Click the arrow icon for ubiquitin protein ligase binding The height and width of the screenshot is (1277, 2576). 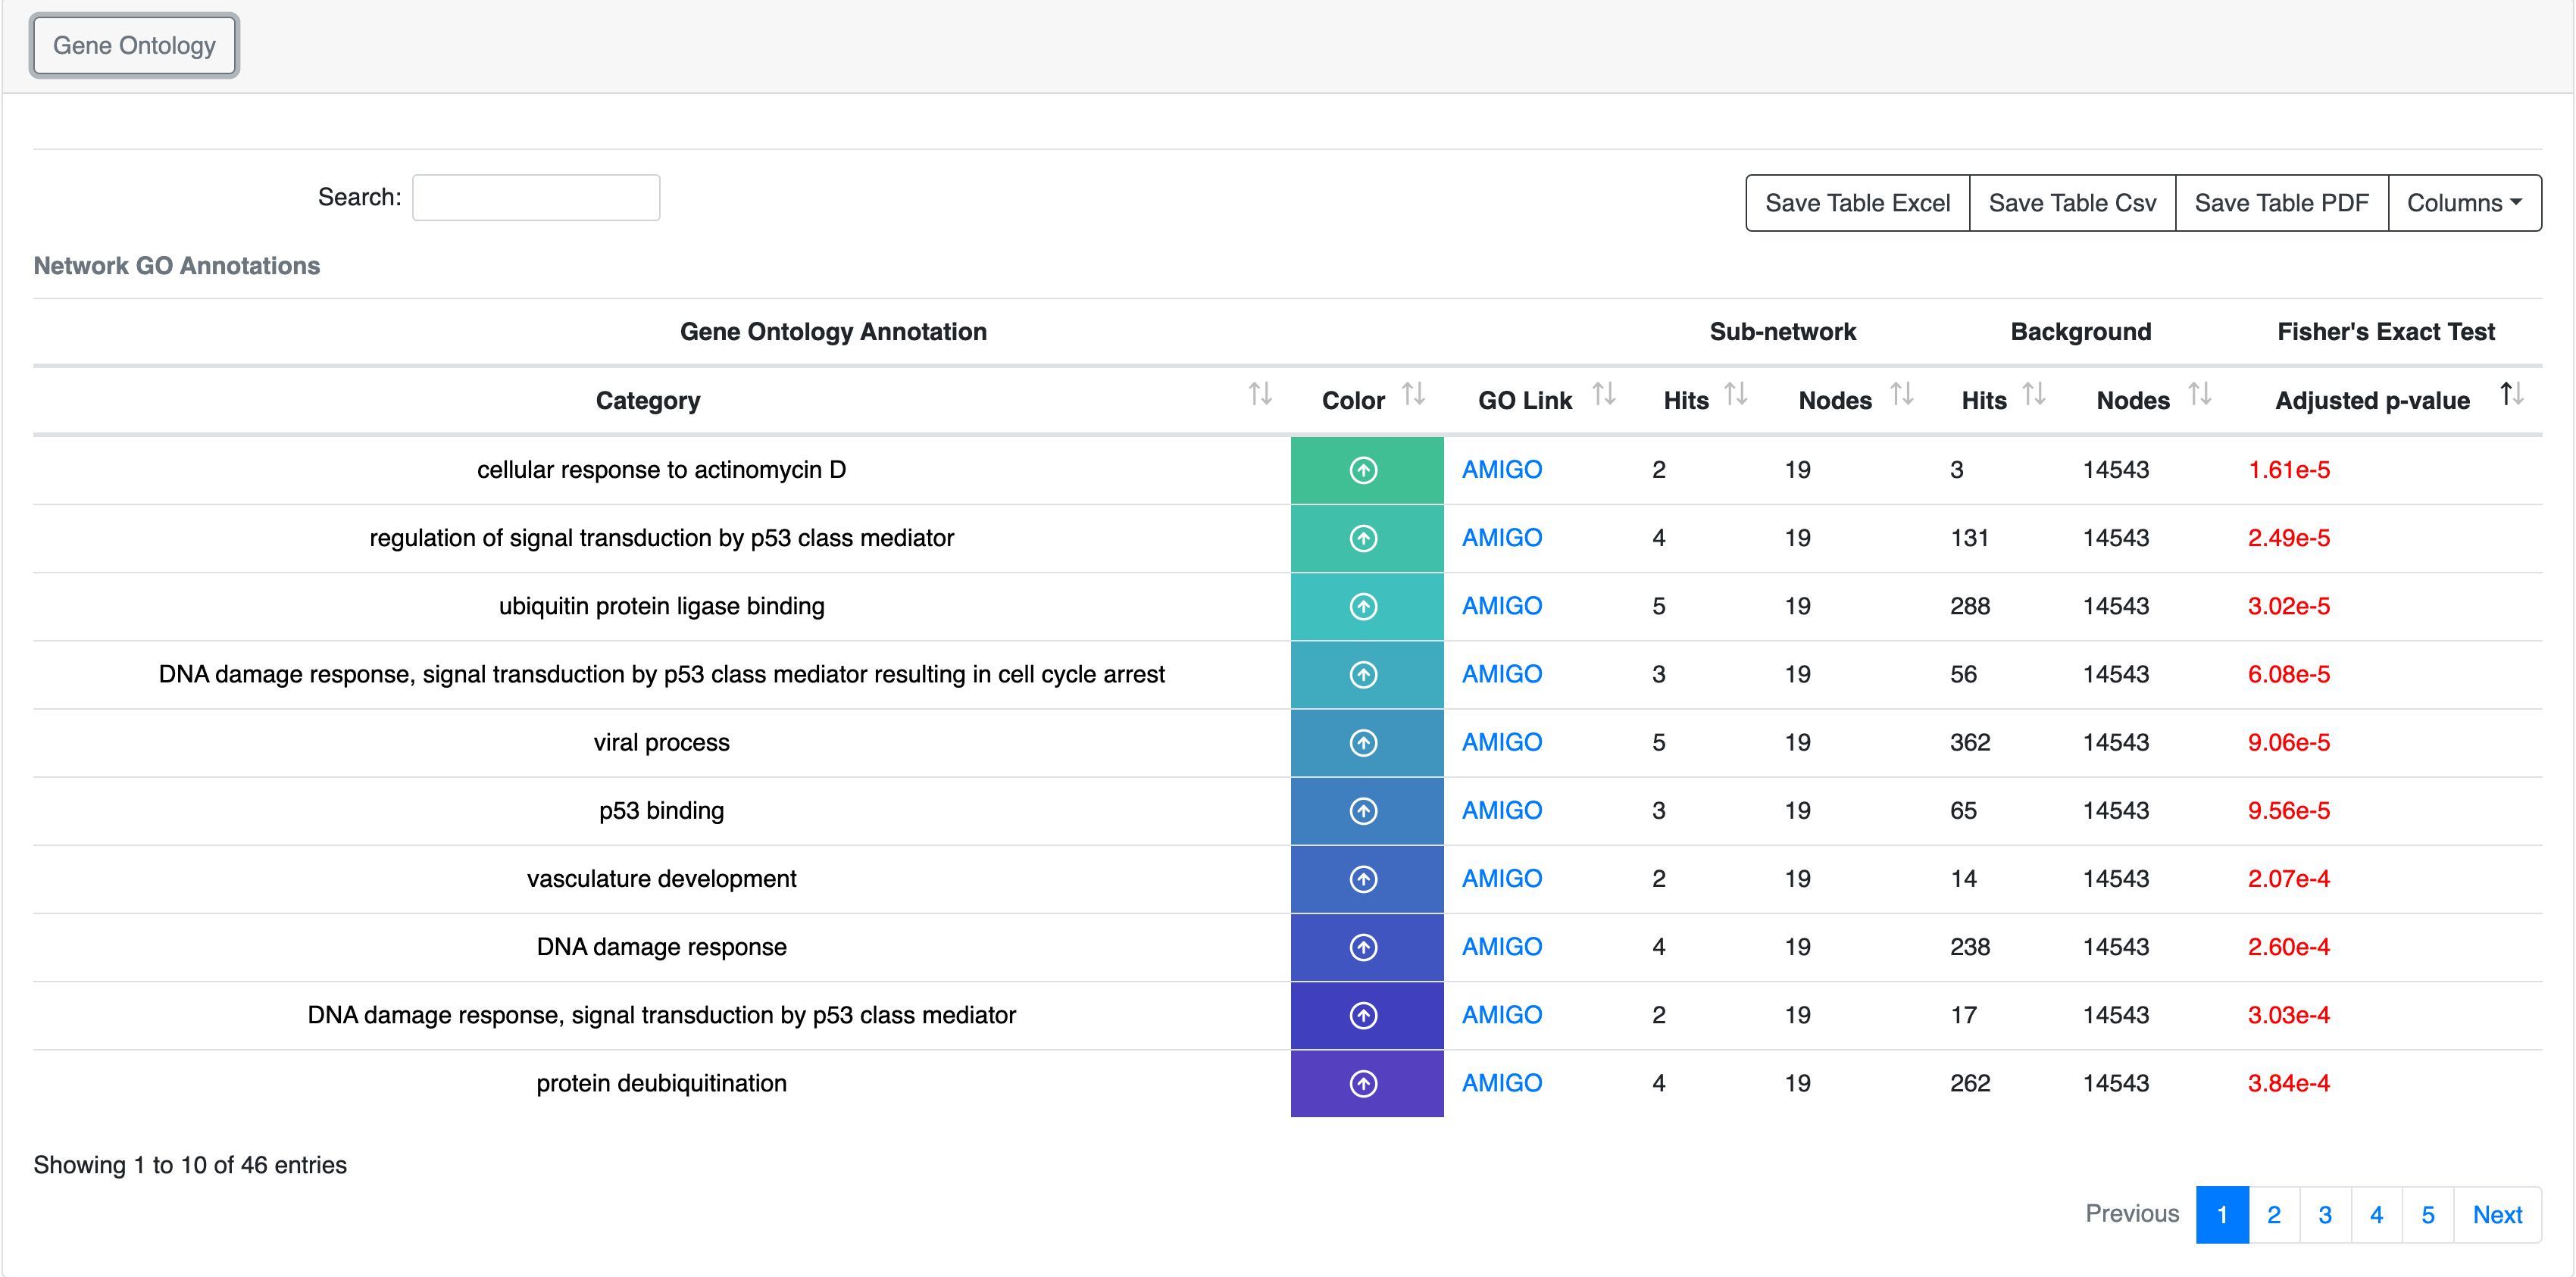[x=1363, y=606]
